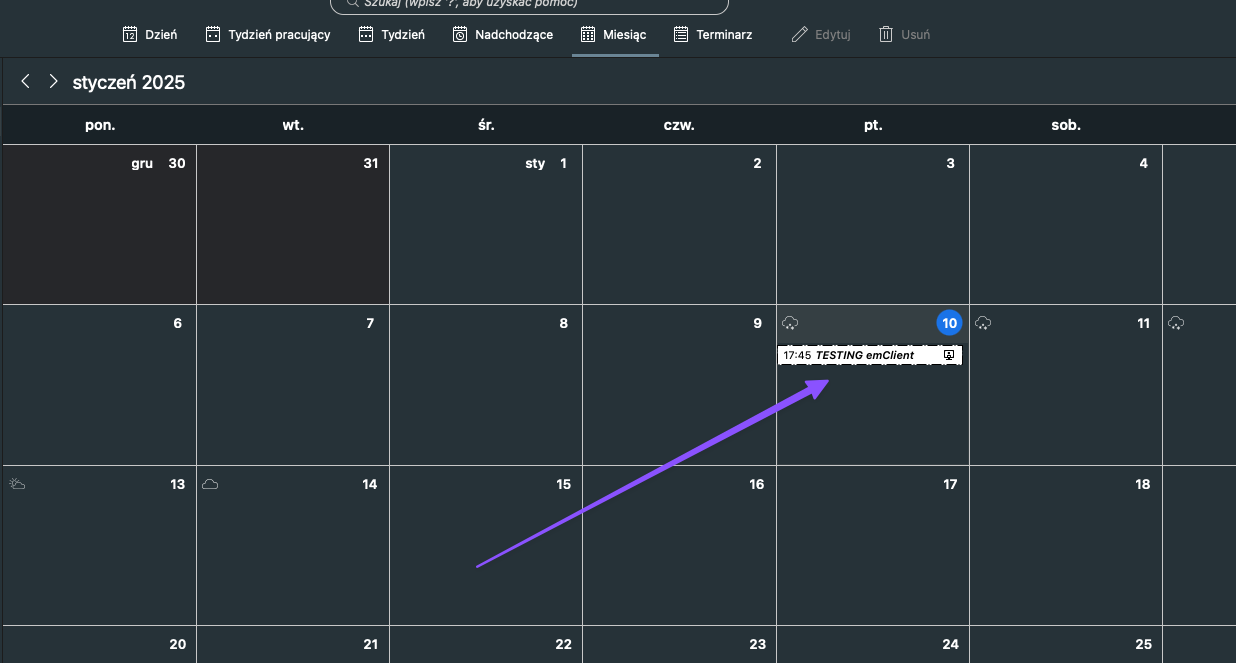Select the day cell for January 6
The height and width of the screenshot is (663, 1236).
pos(99,385)
